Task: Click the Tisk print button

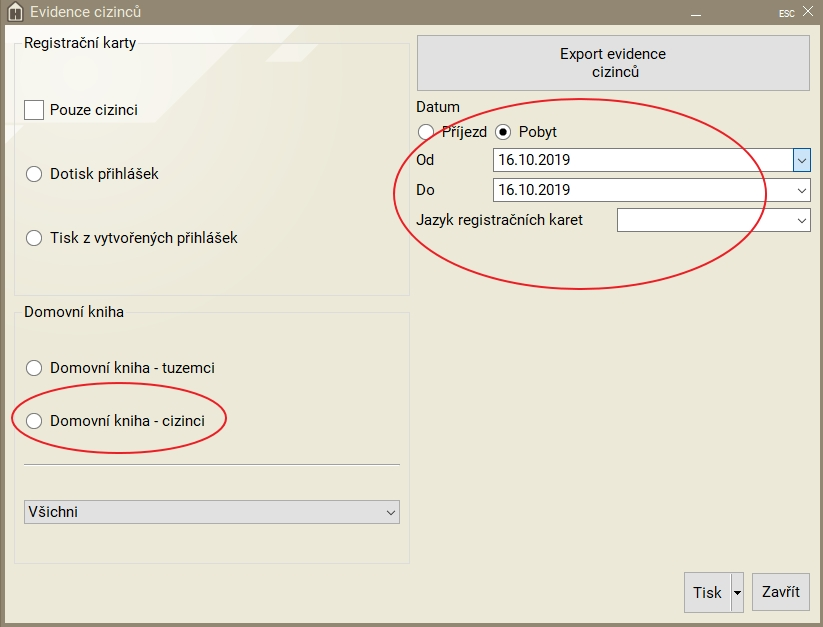Action: [x=707, y=592]
